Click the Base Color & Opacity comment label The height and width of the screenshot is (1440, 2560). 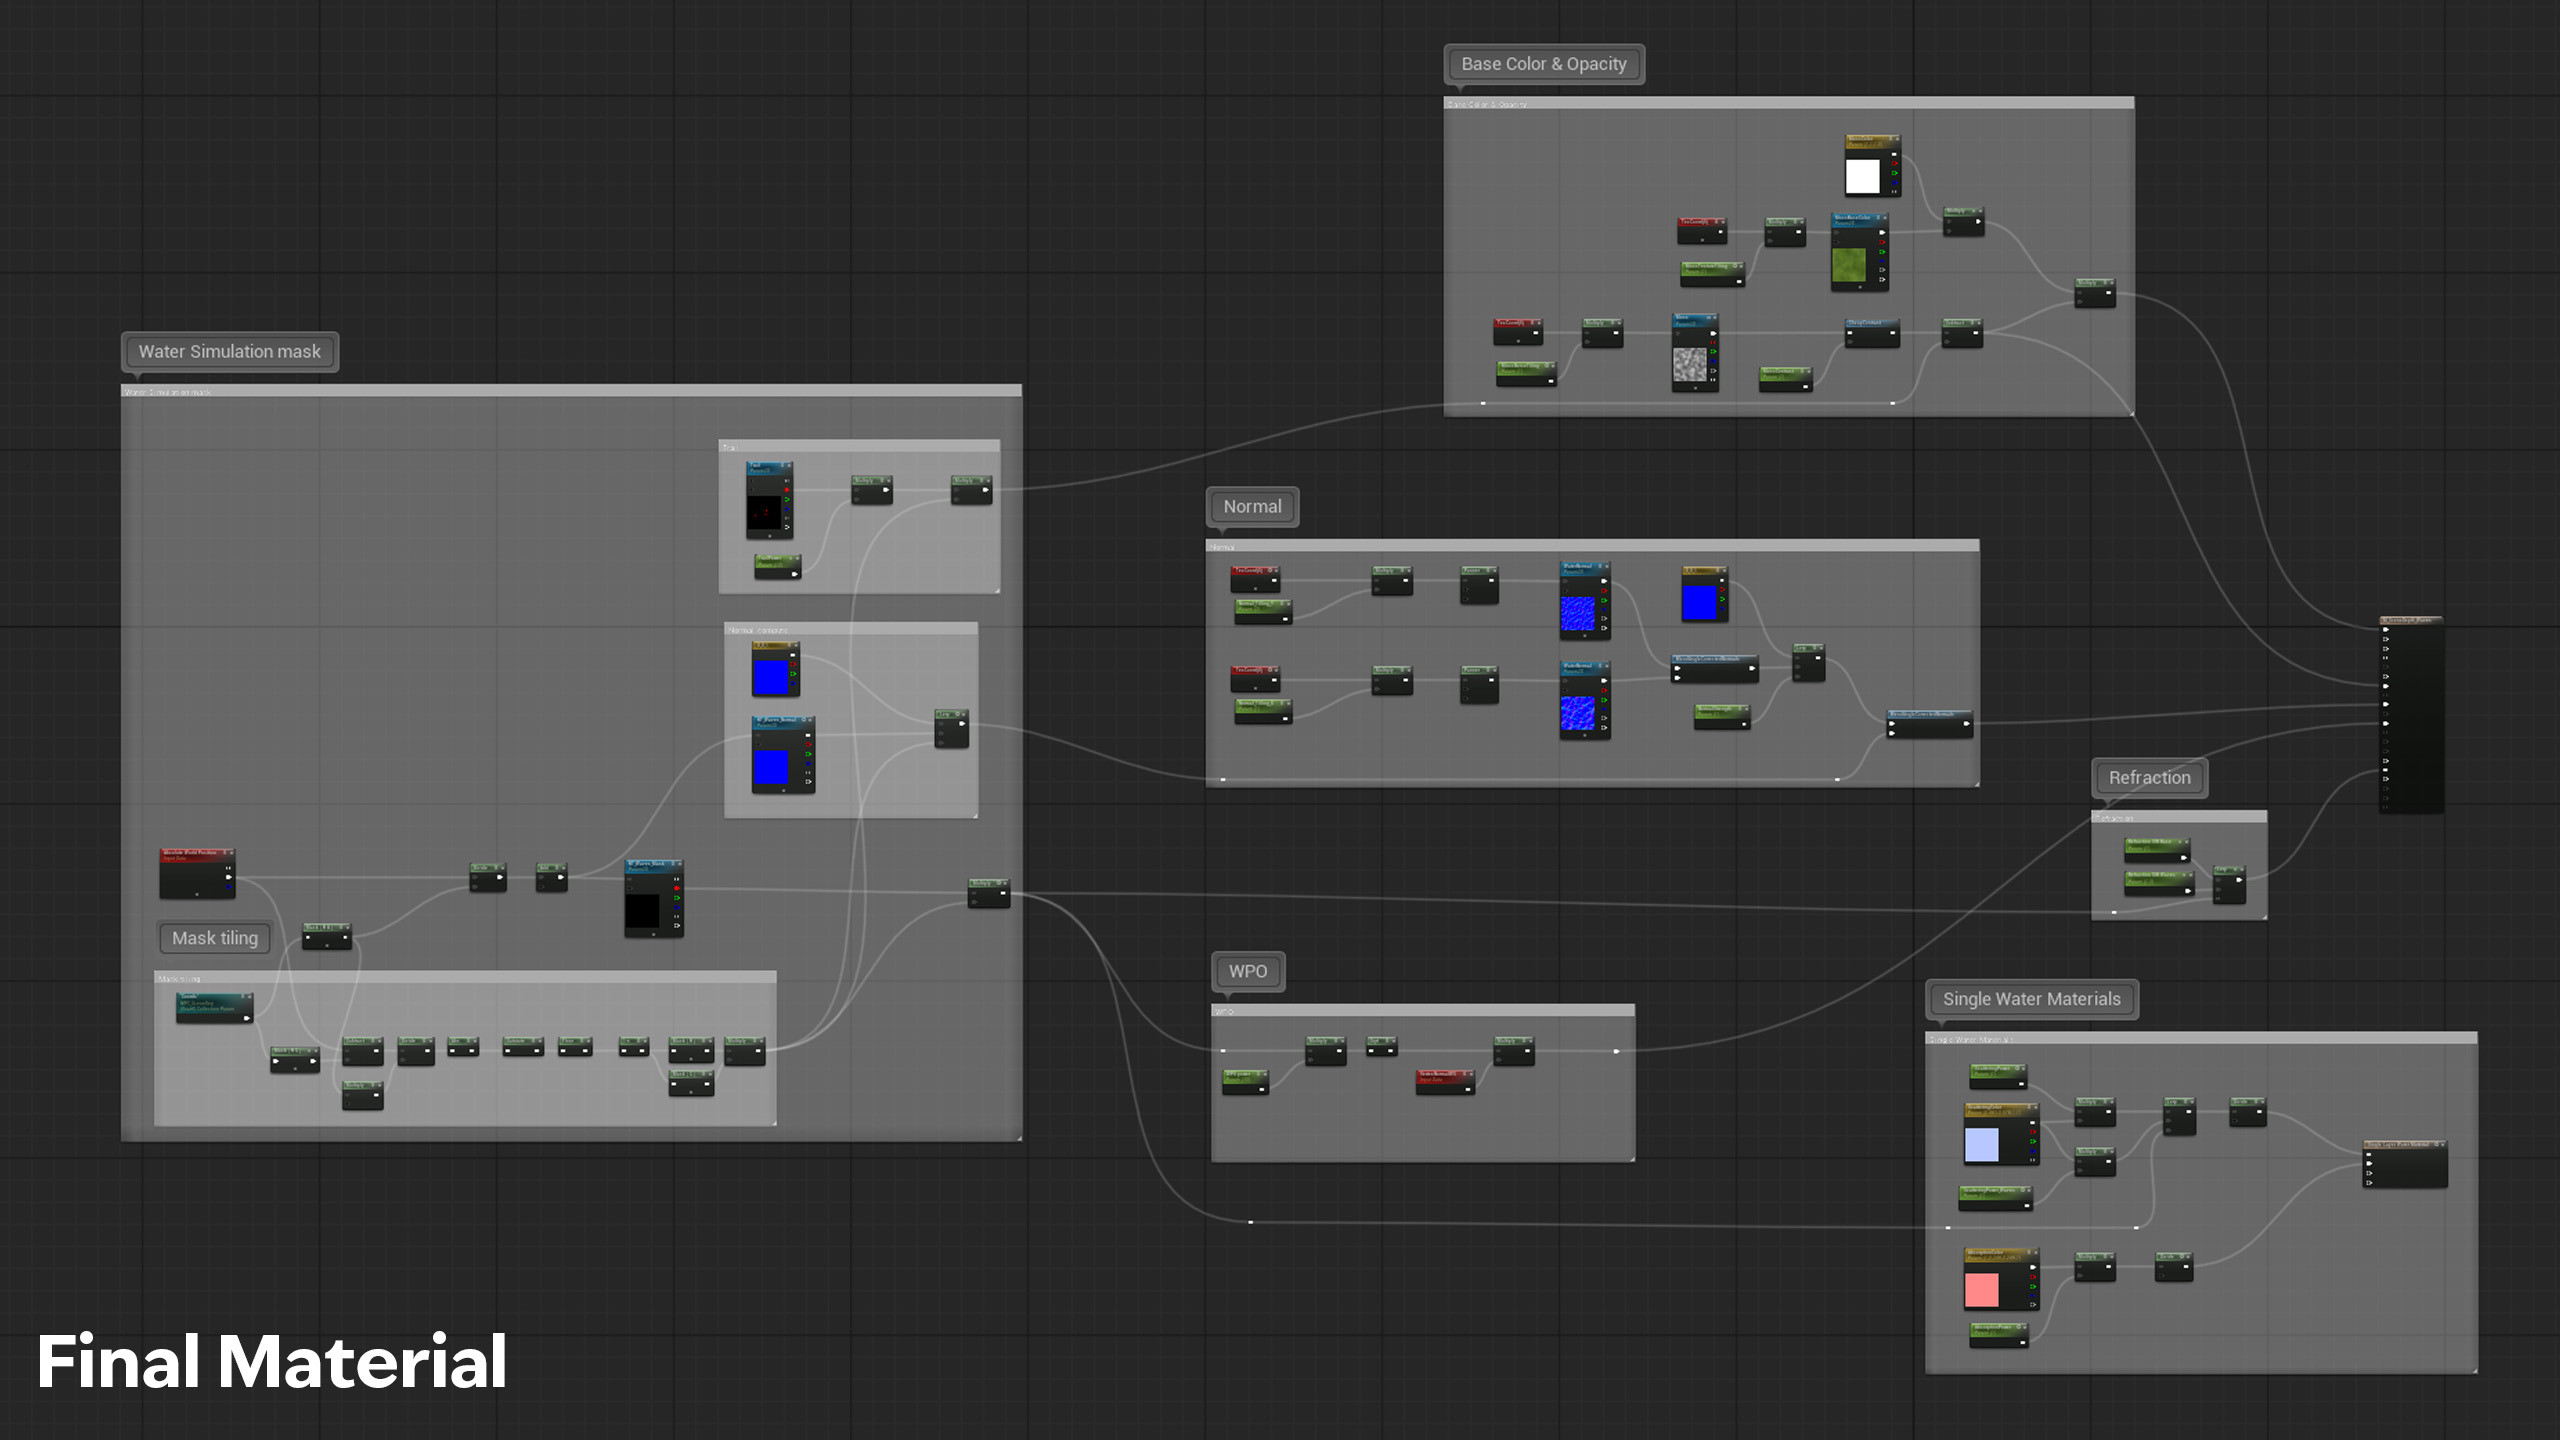click(1543, 64)
